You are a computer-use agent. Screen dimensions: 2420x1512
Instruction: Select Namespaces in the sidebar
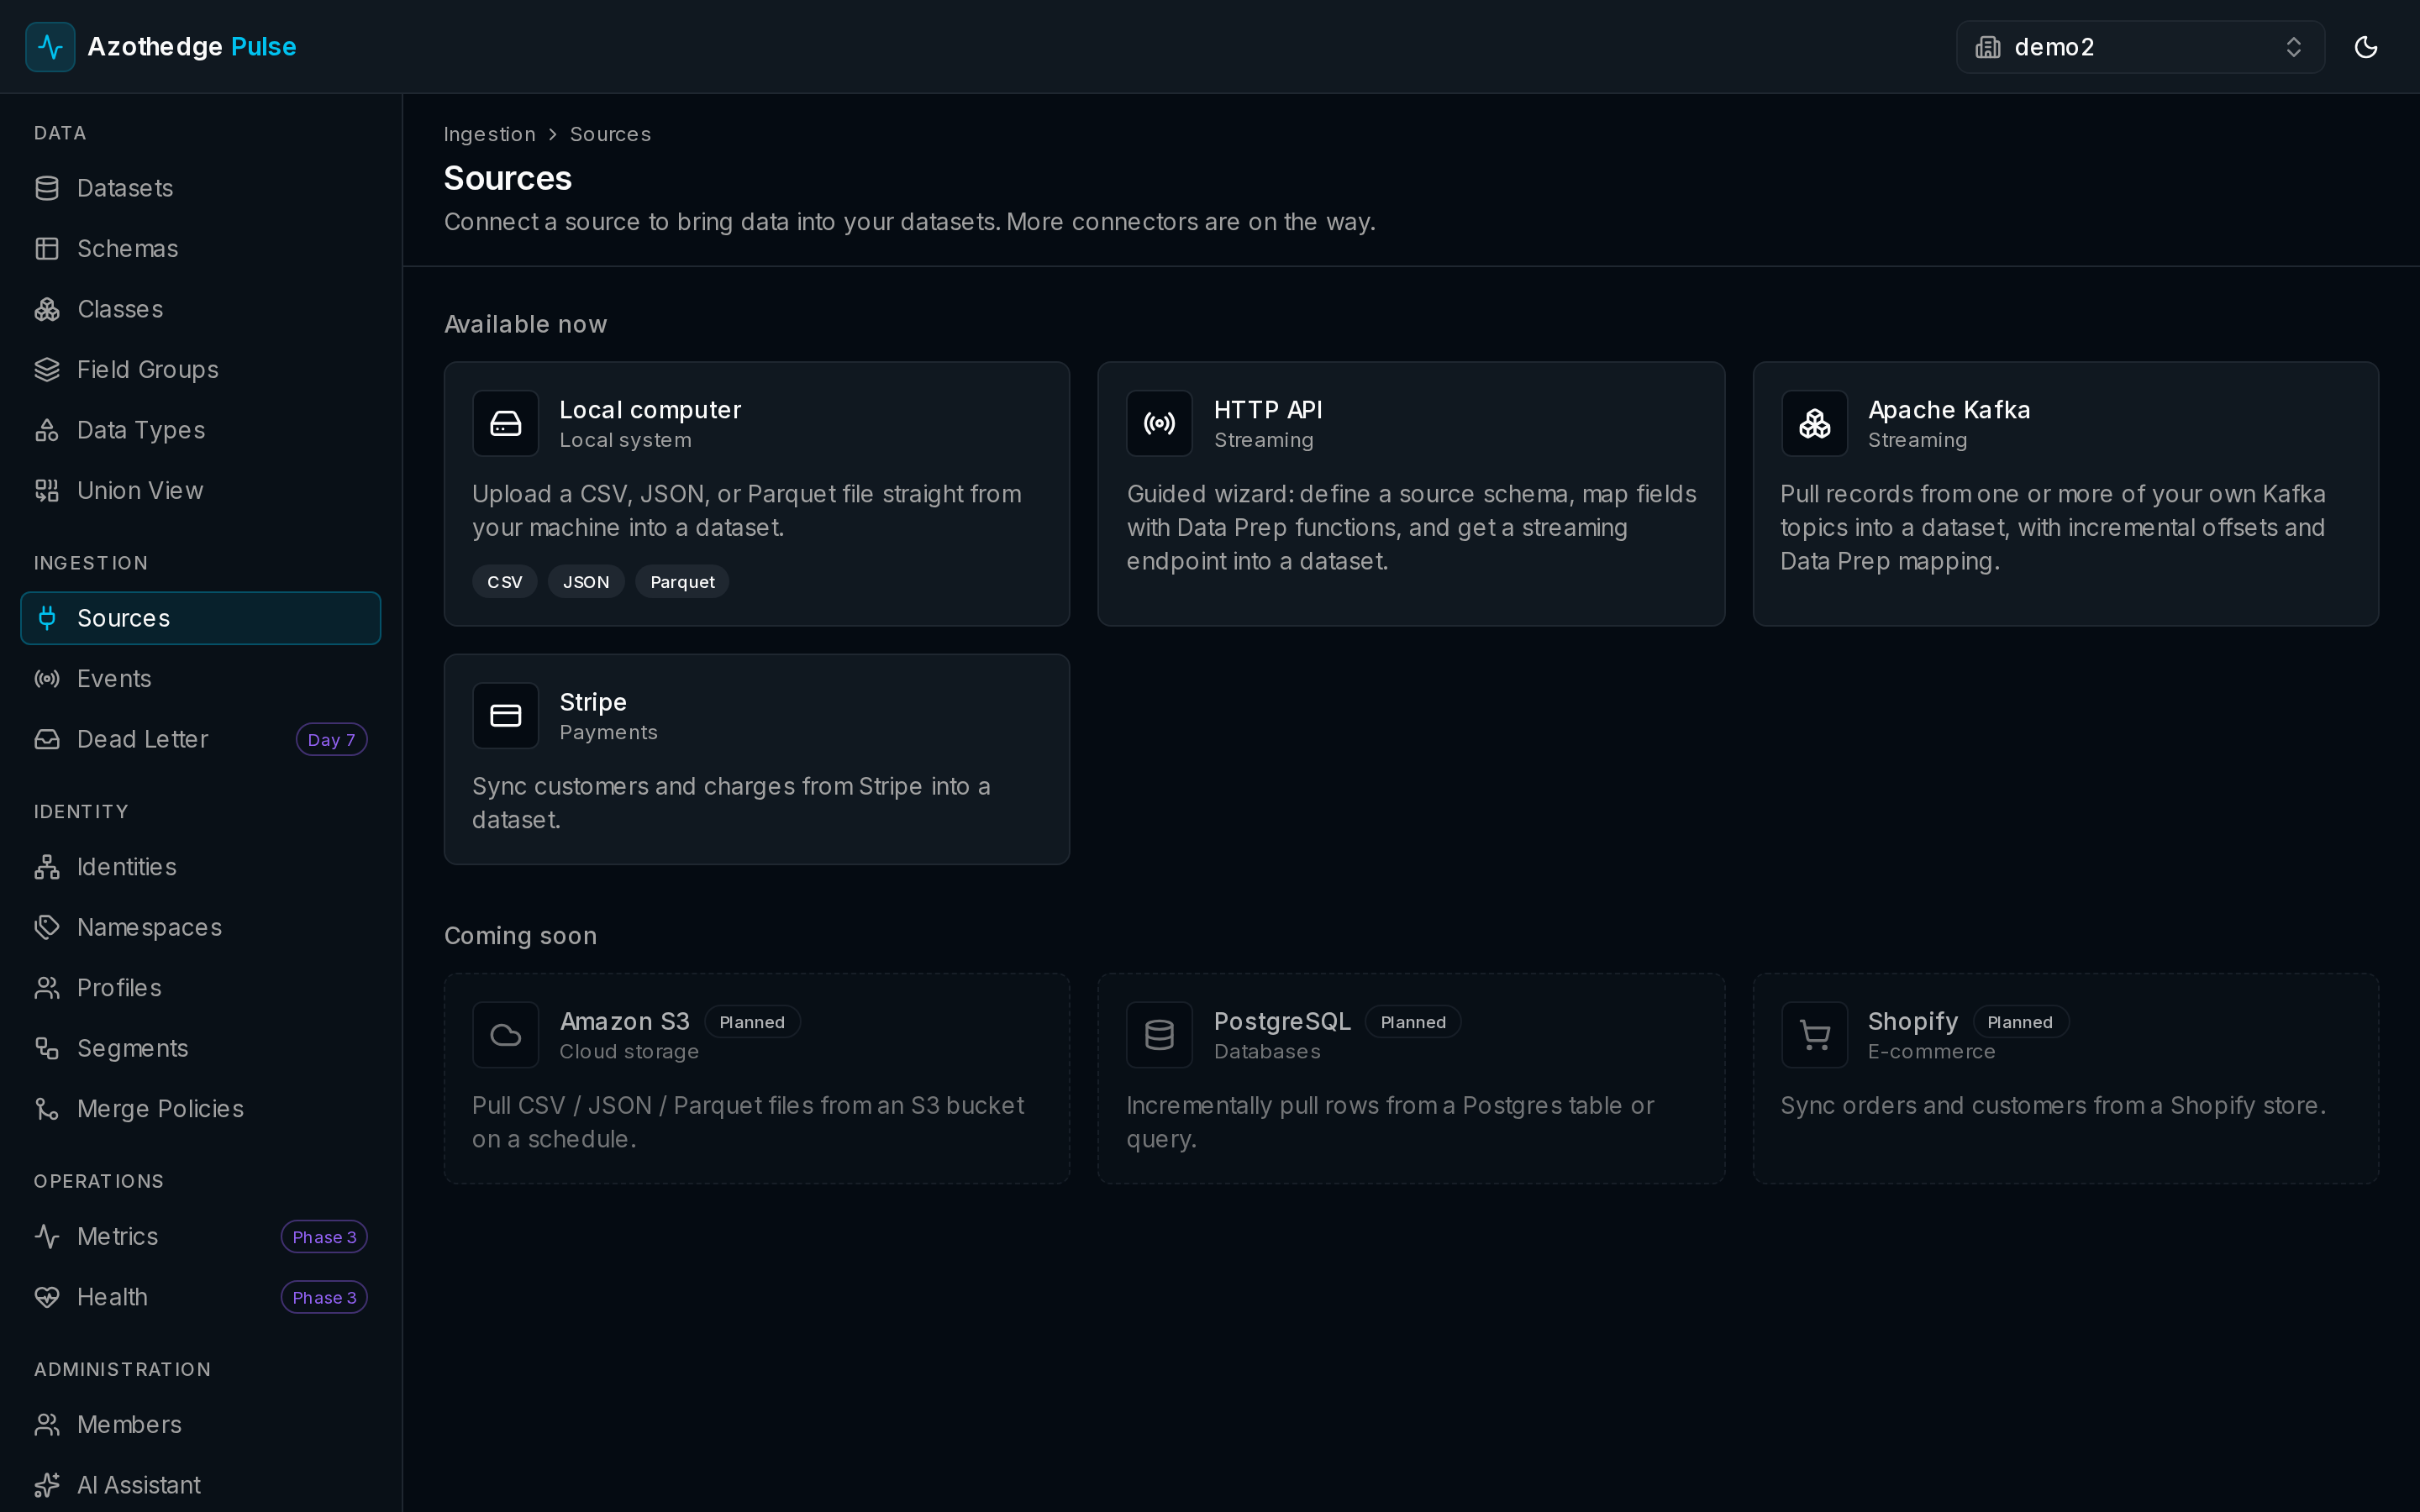(x=200, y=927)
